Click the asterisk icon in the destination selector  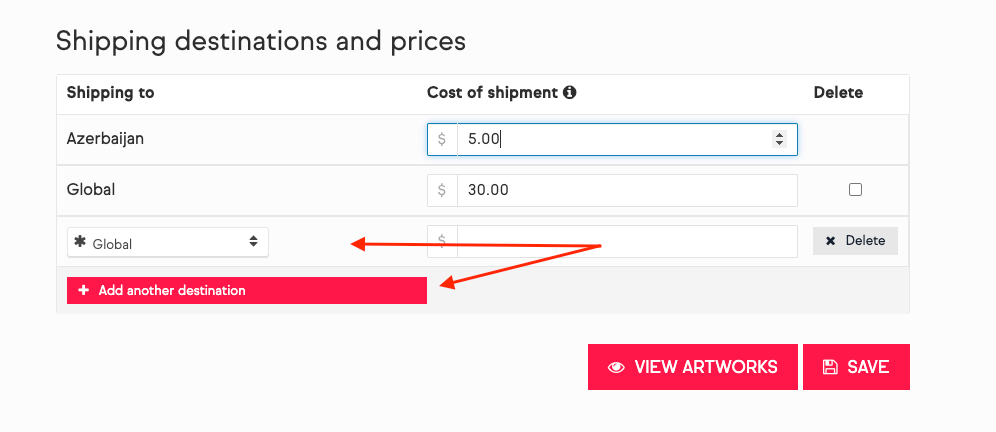pos(80,242)
